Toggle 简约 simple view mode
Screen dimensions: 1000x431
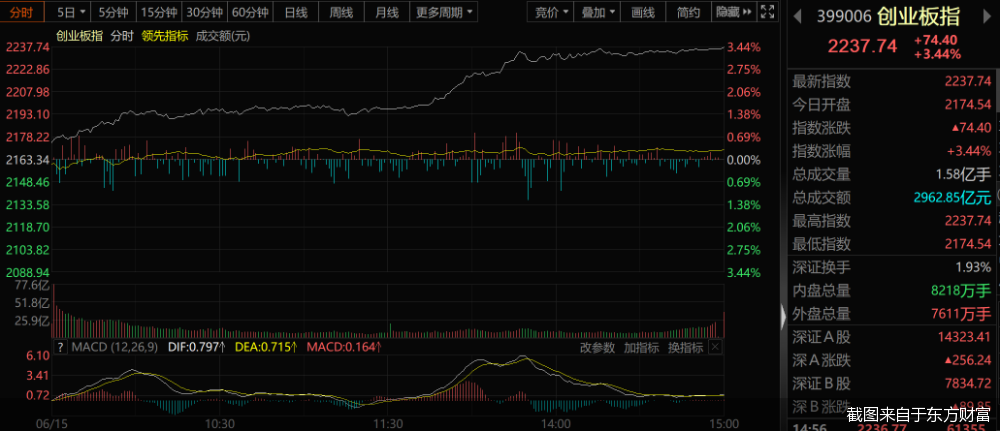point(688,13)
